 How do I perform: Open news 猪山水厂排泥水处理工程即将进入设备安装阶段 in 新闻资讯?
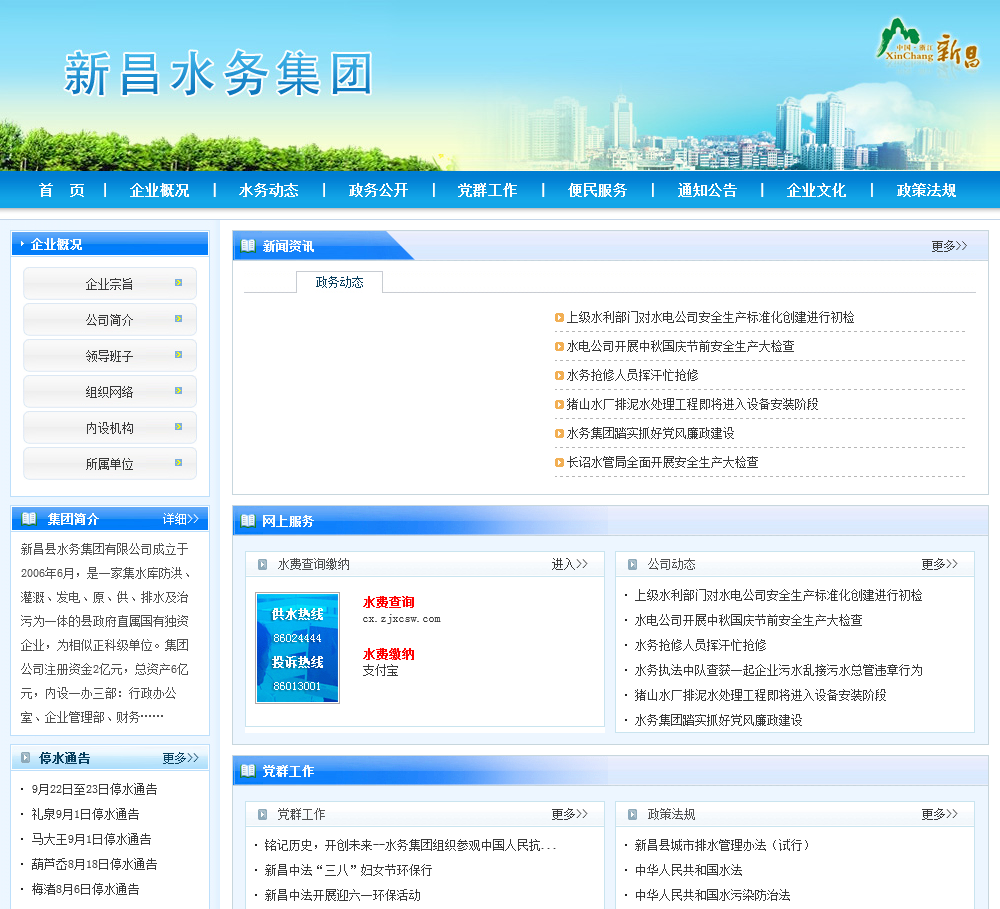click(693, 404)
